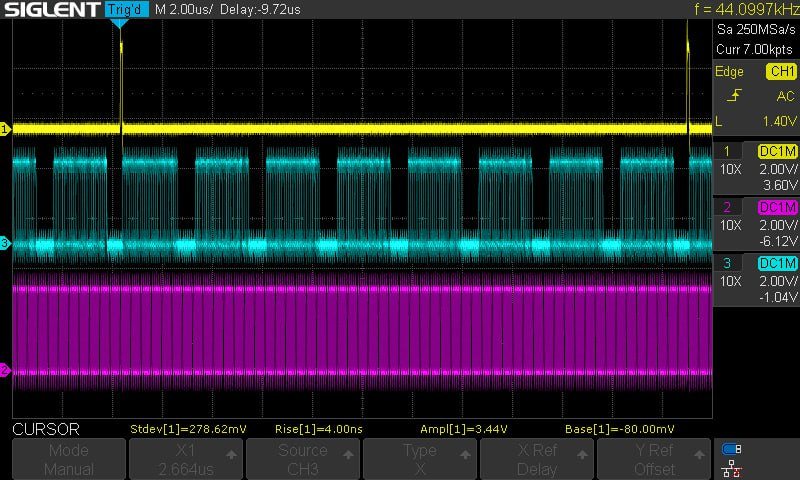Click the Stdev[1]=278.62mV measurement

(188, 429)
